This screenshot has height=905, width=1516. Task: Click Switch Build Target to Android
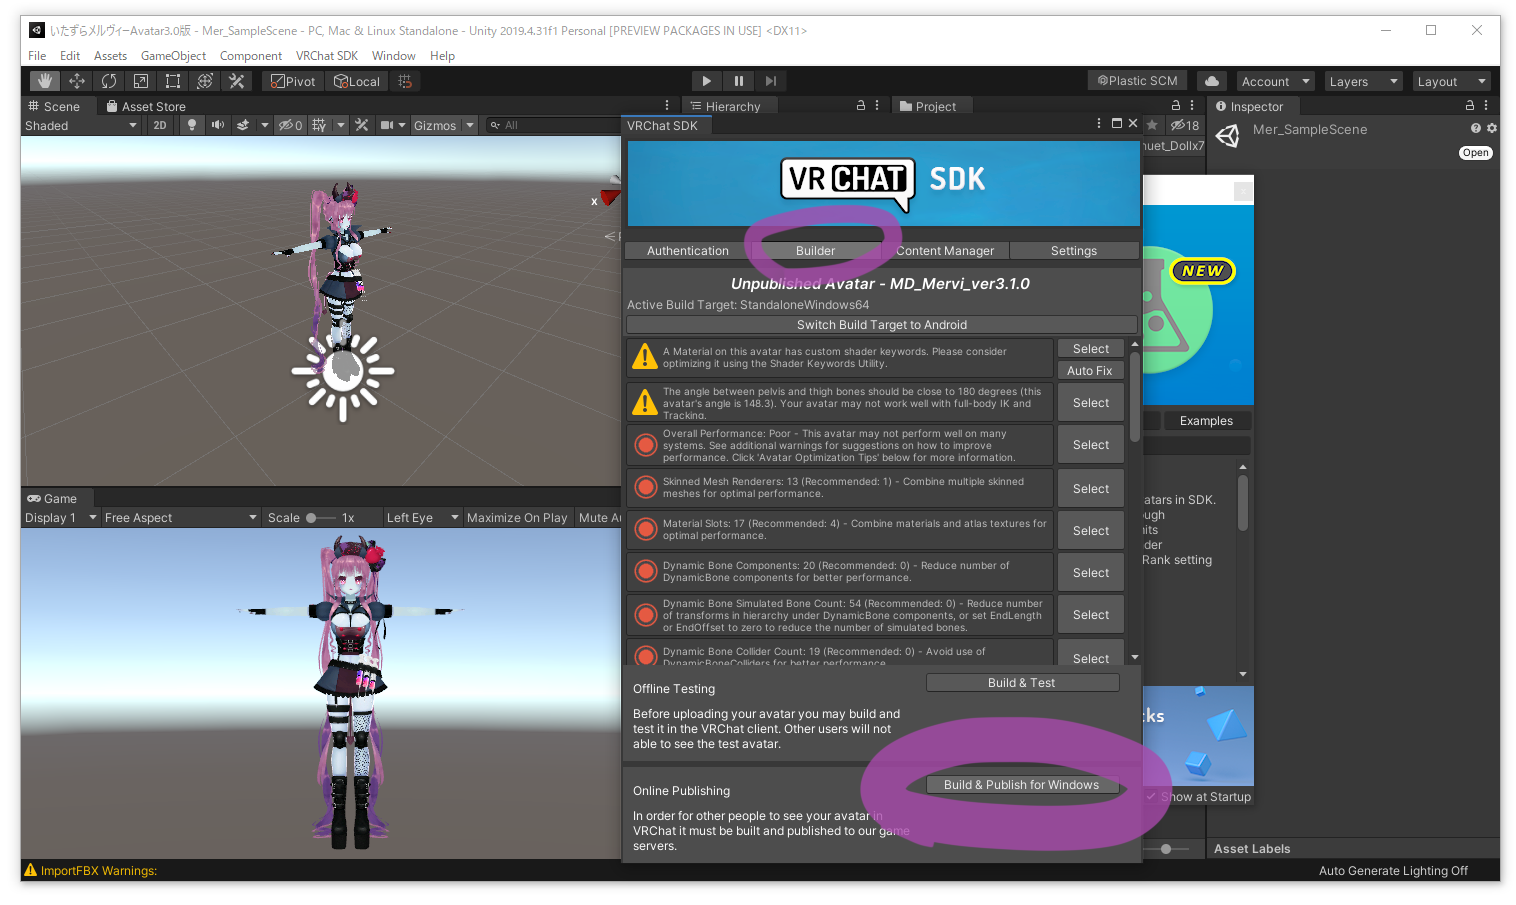point(881,325)
